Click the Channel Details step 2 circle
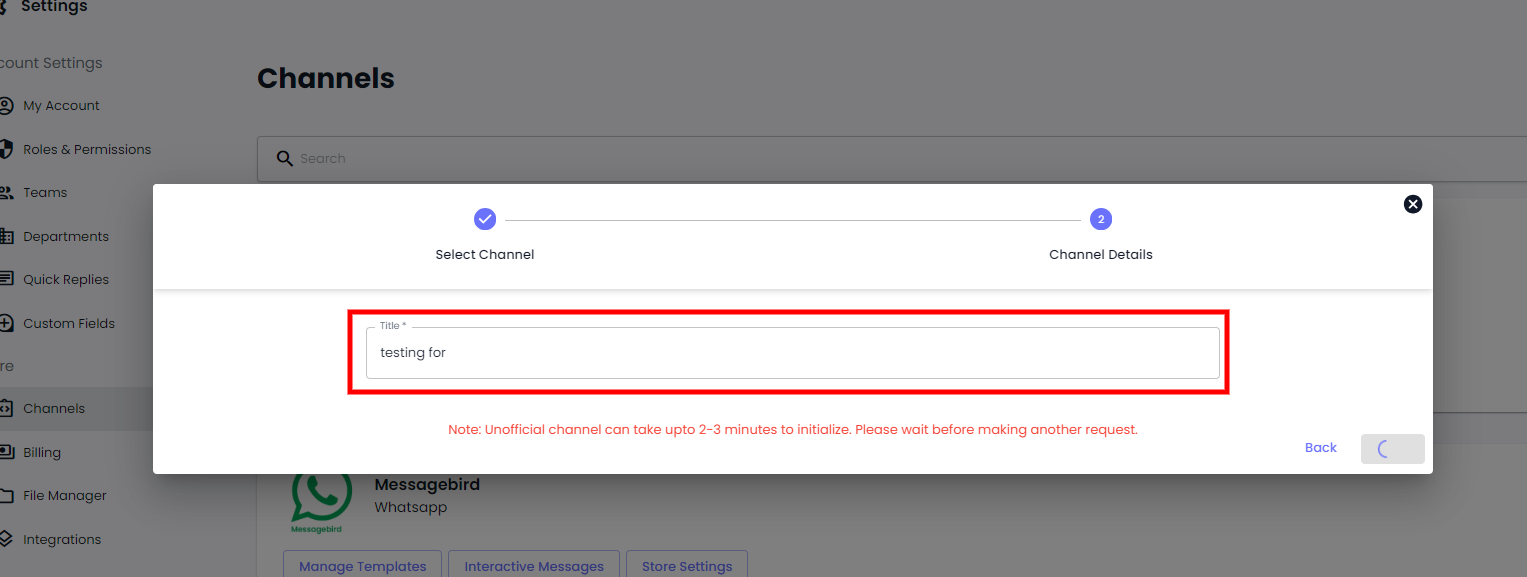 pos(1100,219)
